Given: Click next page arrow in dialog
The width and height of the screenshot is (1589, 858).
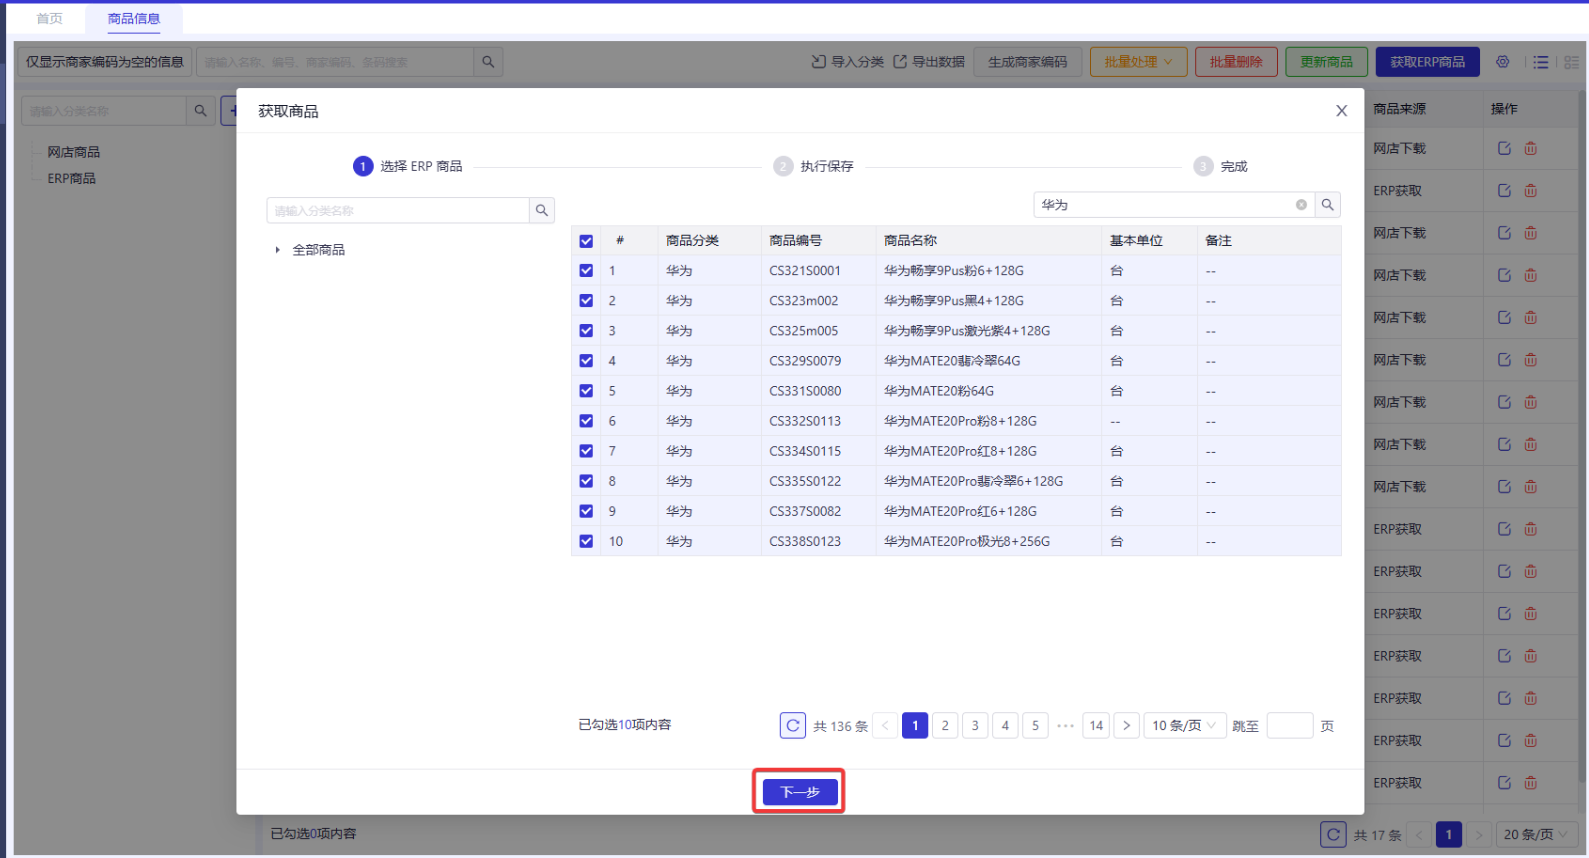Looking at the screenshot, I should [x=1126, y=726].
